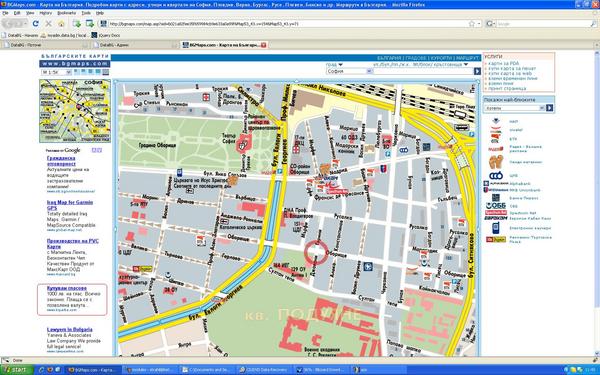
Task: Open the Lawyers in Bulgaria ad link
Action: tap(70, 329)
